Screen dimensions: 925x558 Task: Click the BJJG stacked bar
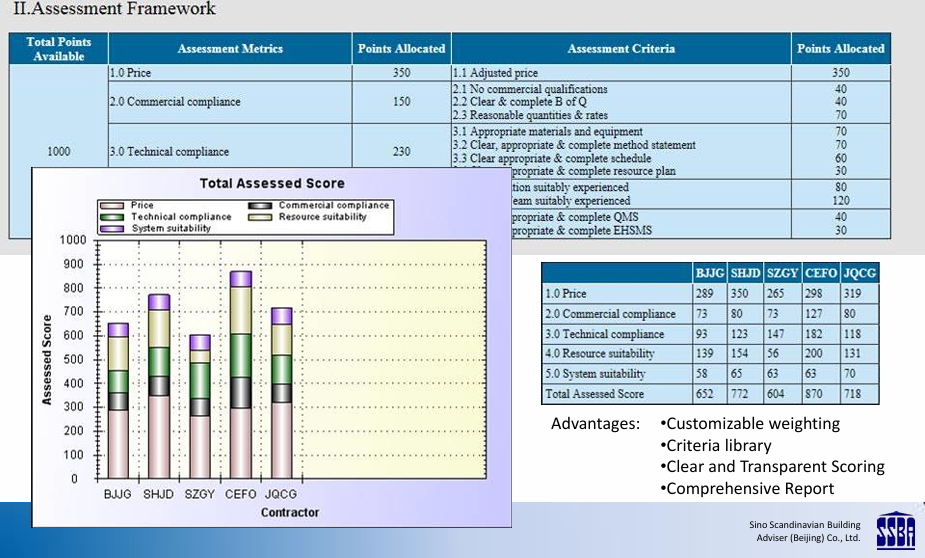point(118,401)
